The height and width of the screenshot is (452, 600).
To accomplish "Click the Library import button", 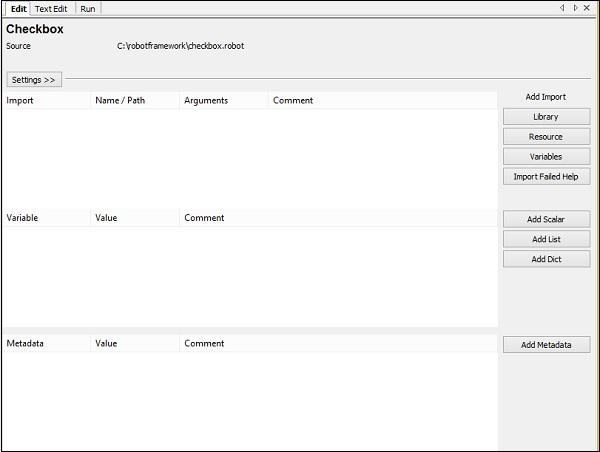I will [546, 117].
